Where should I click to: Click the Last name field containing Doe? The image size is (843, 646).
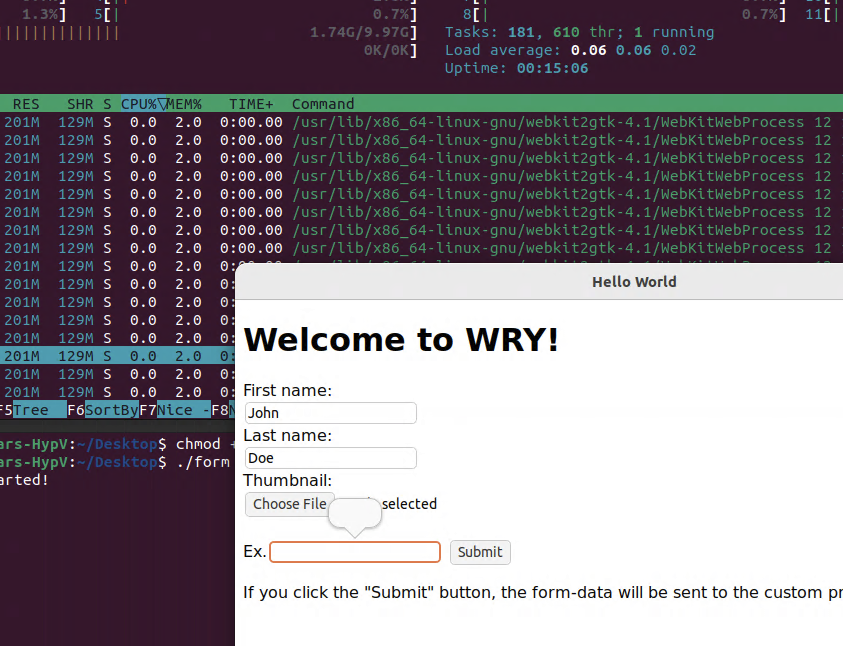[x=330, y=458]
